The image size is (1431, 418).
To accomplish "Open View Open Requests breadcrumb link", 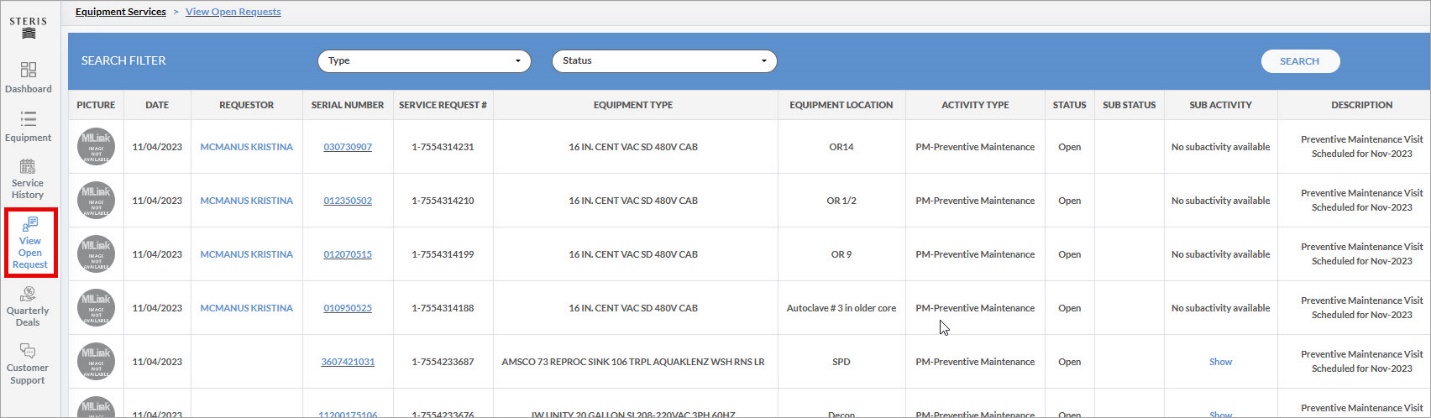I will click(233, 12).
